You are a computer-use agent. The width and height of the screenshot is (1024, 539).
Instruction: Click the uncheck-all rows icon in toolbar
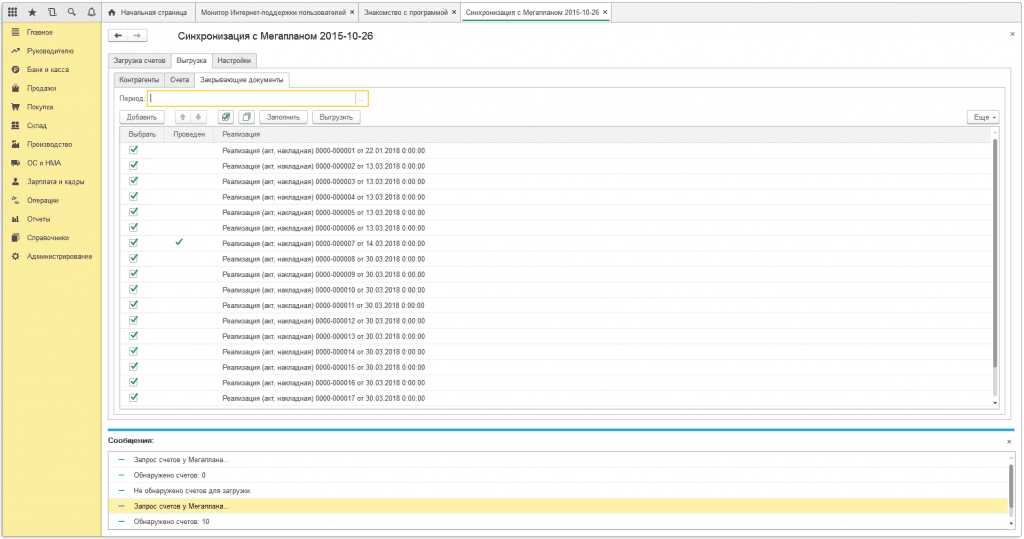click(x=246, y=117)
